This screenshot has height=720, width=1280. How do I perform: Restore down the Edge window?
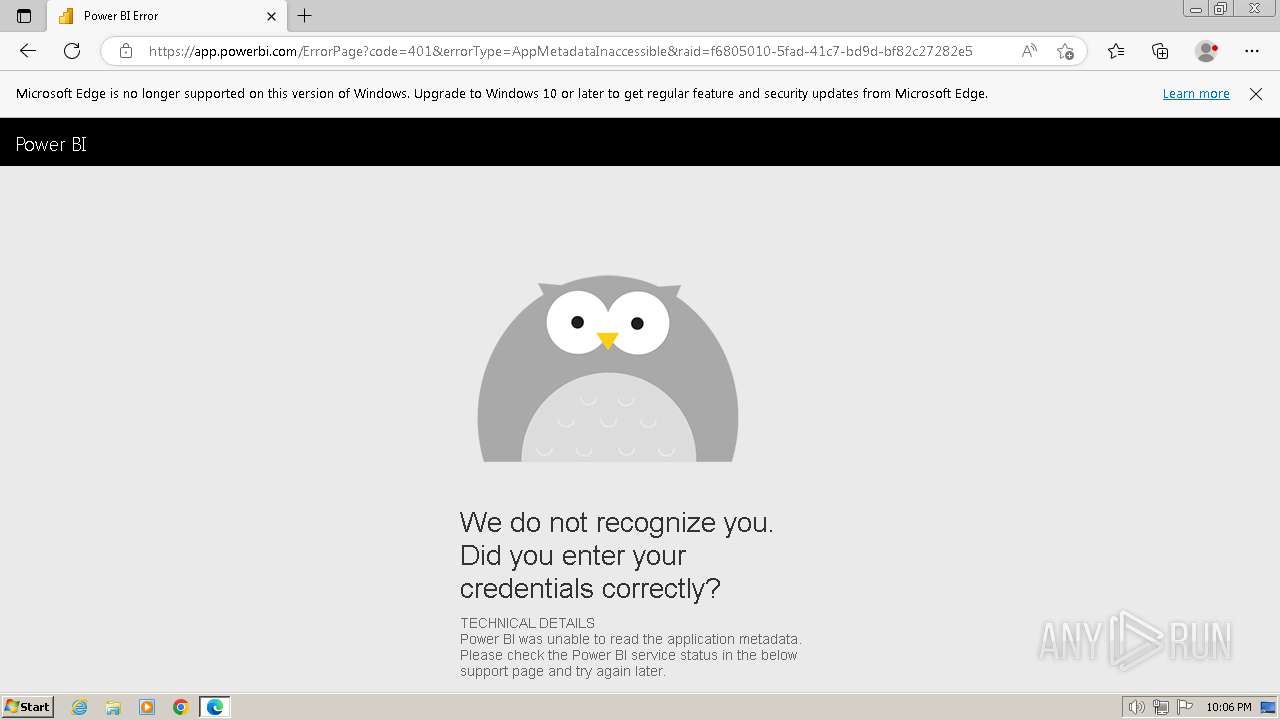coord(1221,9)
